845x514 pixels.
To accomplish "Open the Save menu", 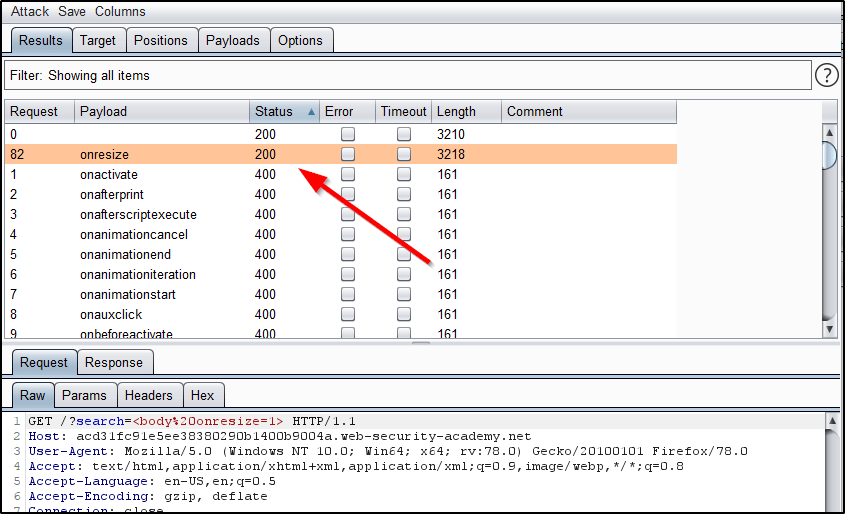I will 72,12.
